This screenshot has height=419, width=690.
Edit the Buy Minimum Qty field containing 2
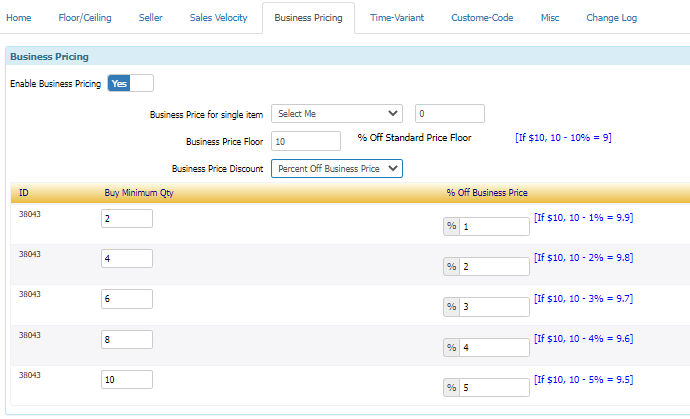click(127, 218)
